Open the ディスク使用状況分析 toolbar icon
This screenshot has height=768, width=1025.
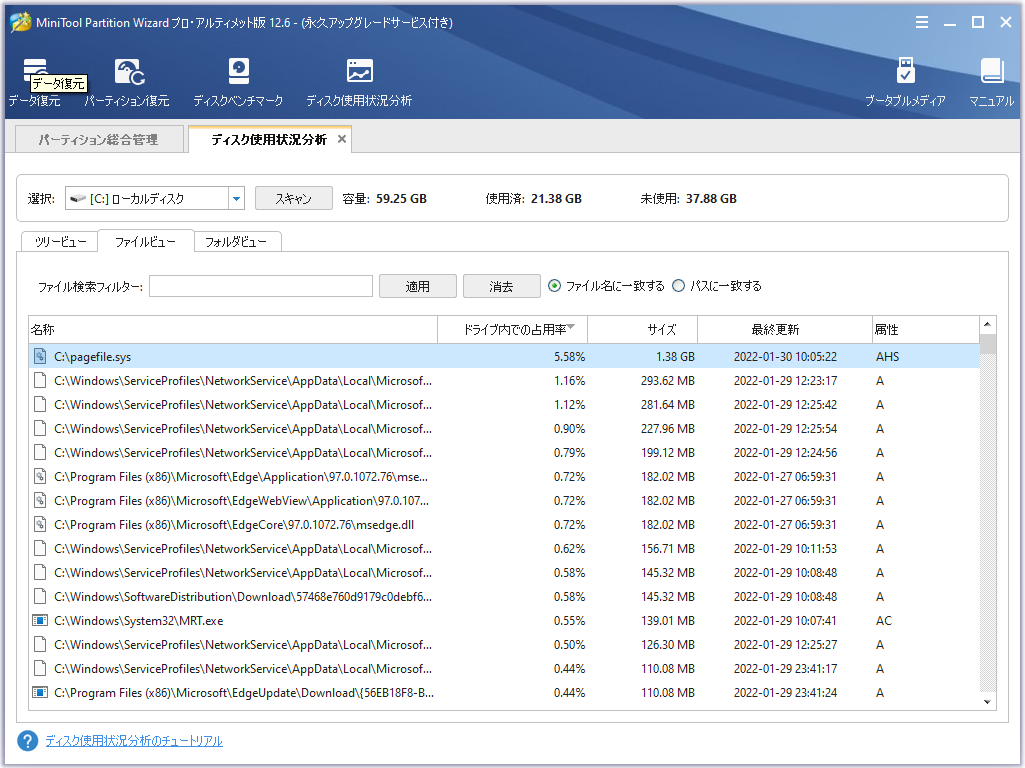[x=359, y=82]
